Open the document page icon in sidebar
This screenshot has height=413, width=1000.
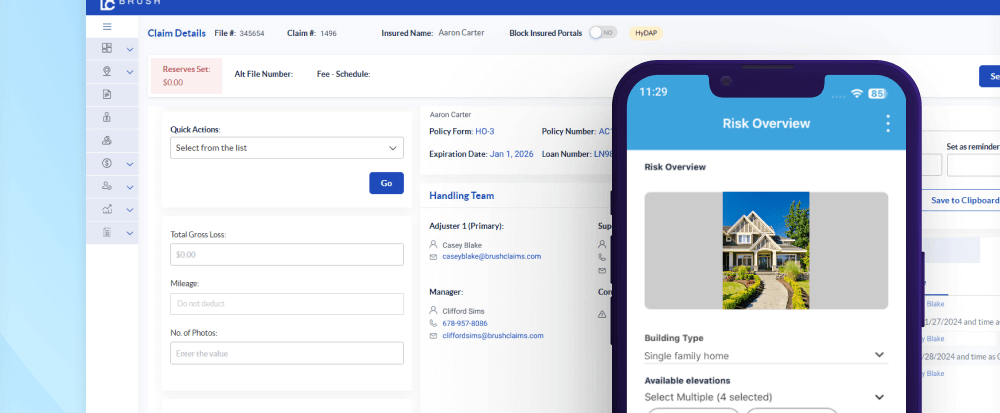(107, 94)
